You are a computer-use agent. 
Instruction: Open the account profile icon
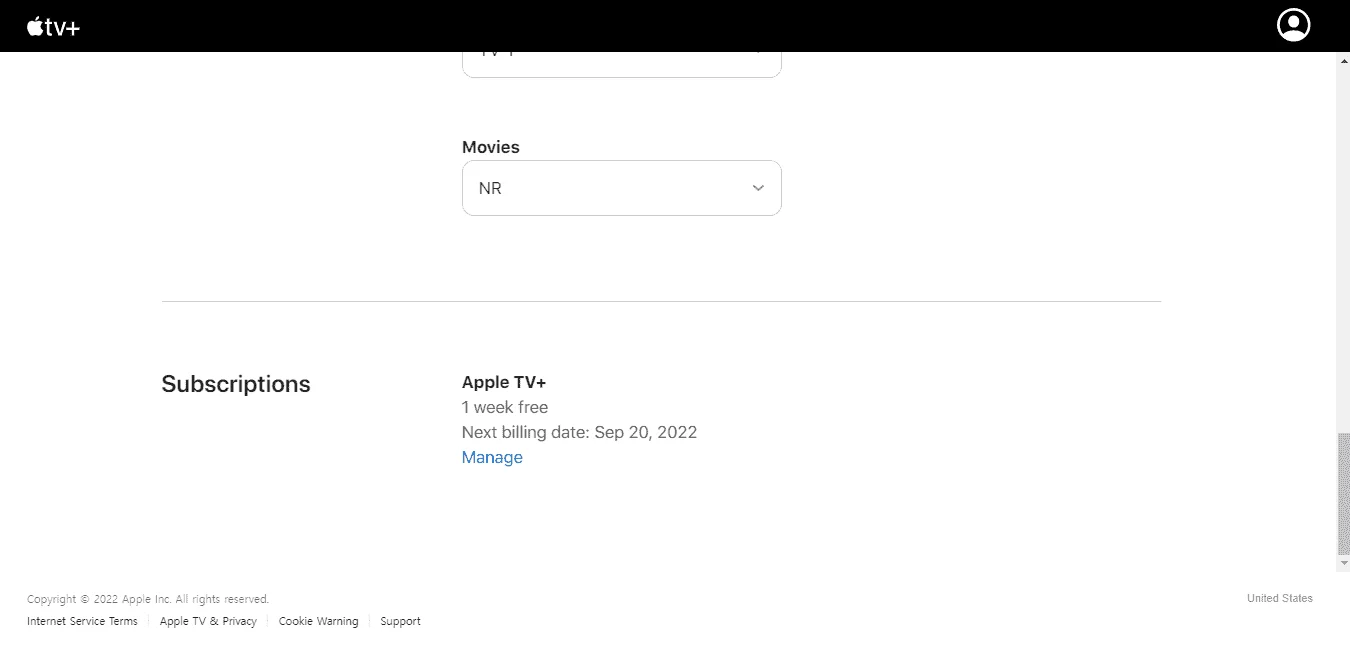click(1293, 25)
